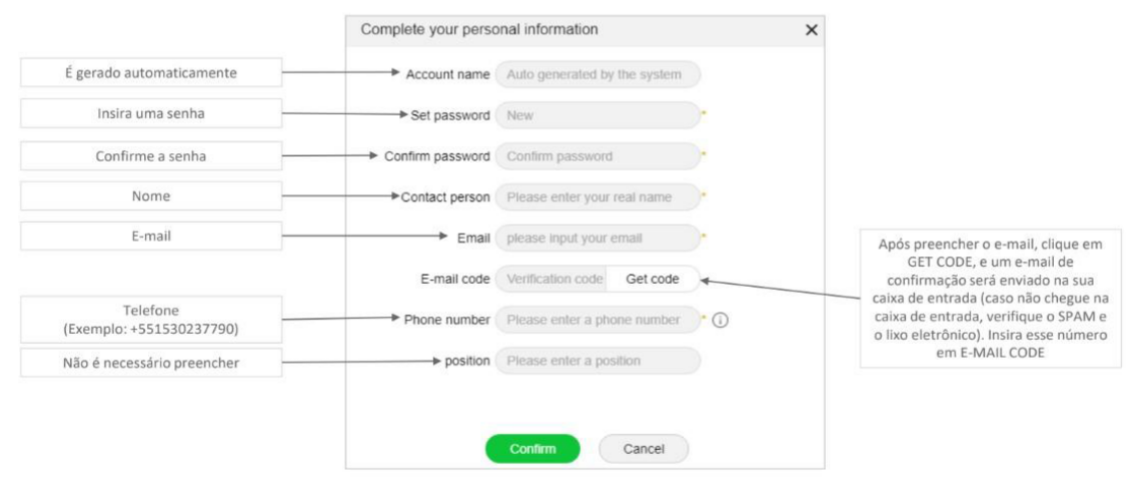Click the Cancel button
Screen dimensions: 1129x487
click(644, 449)
